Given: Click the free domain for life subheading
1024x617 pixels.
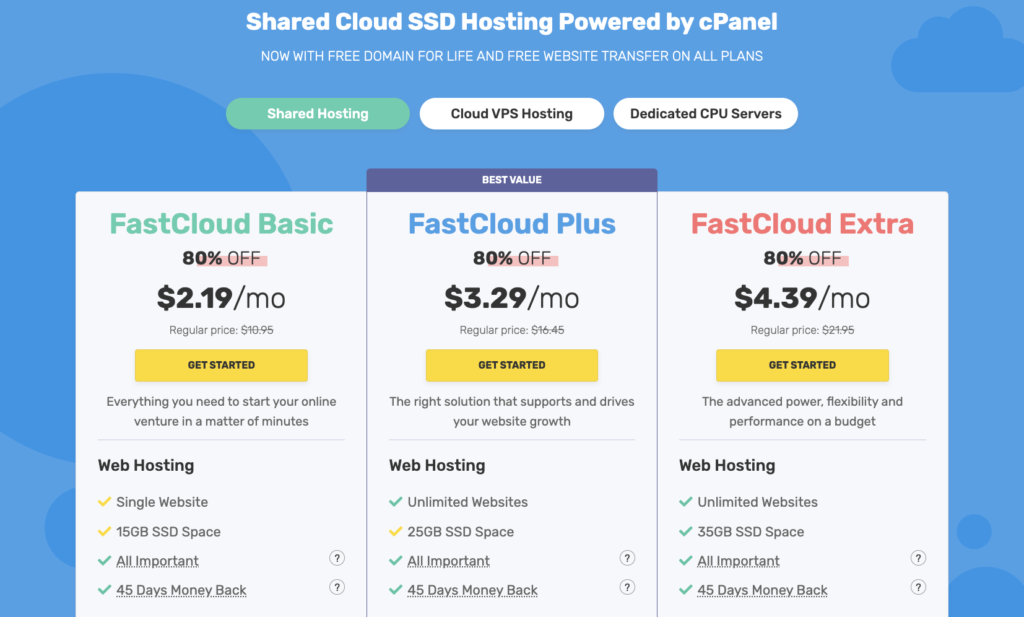Looking at the screenshot, I should [x=512, y=56].
